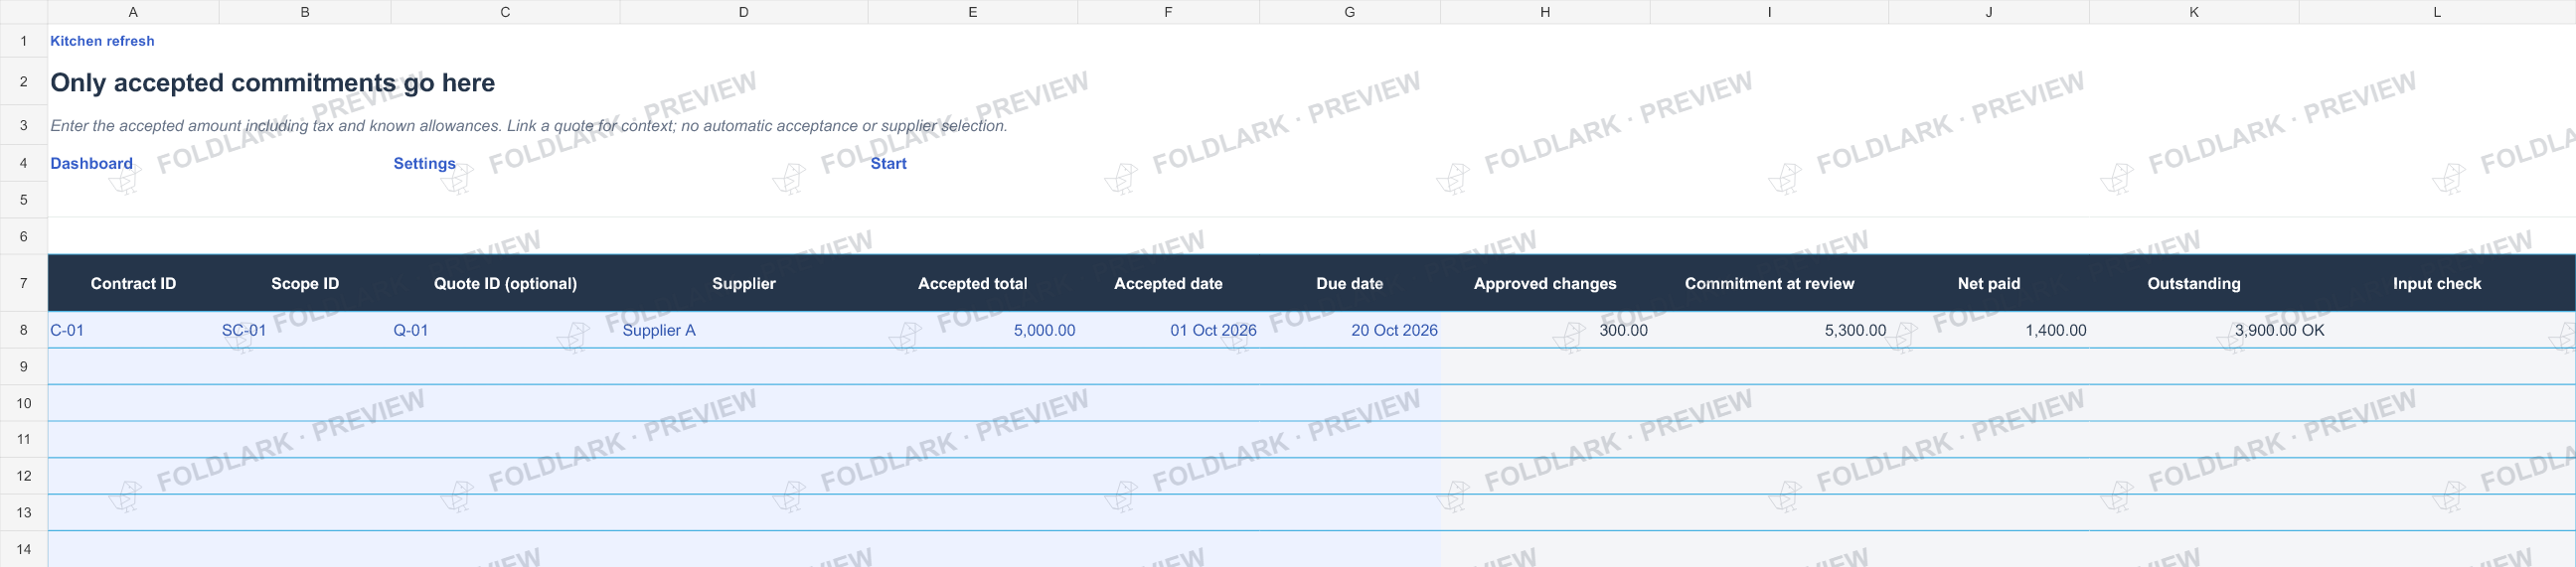
Task: Click the Commitment at review header
Action: coord(1769,283)
